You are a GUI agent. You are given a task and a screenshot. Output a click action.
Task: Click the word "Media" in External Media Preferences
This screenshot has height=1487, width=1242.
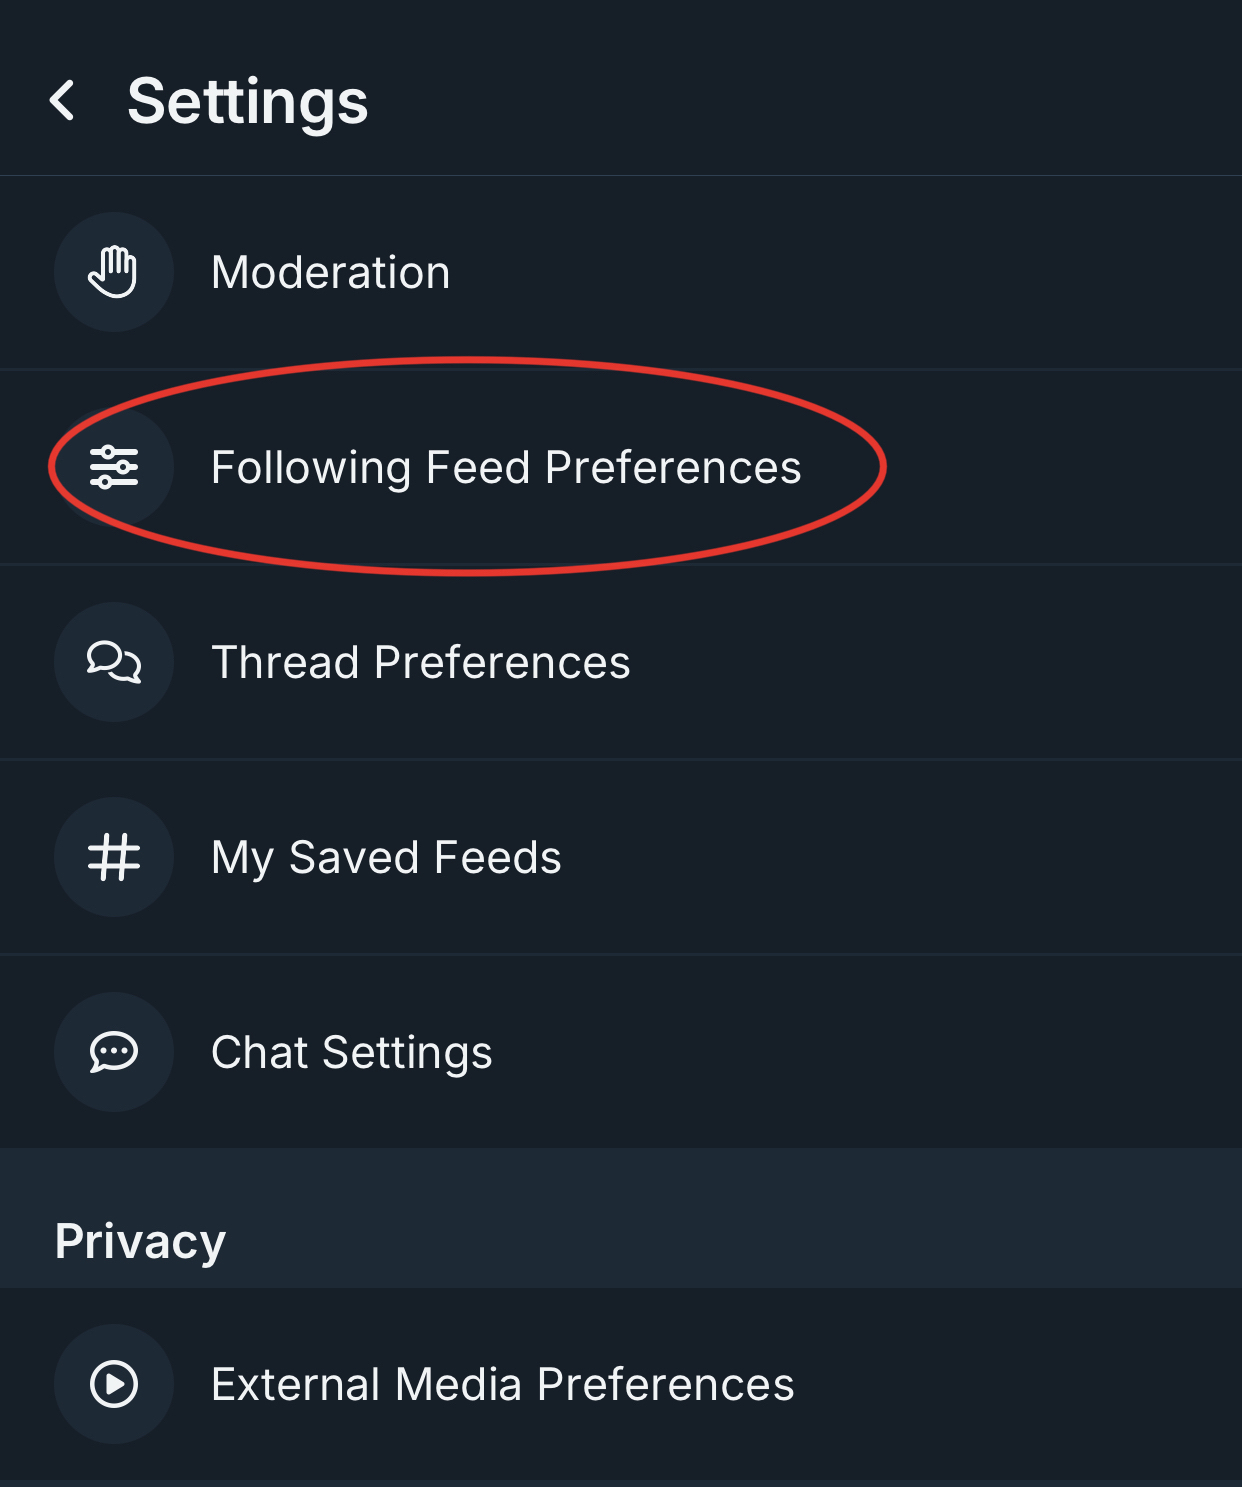(458, 1384)
